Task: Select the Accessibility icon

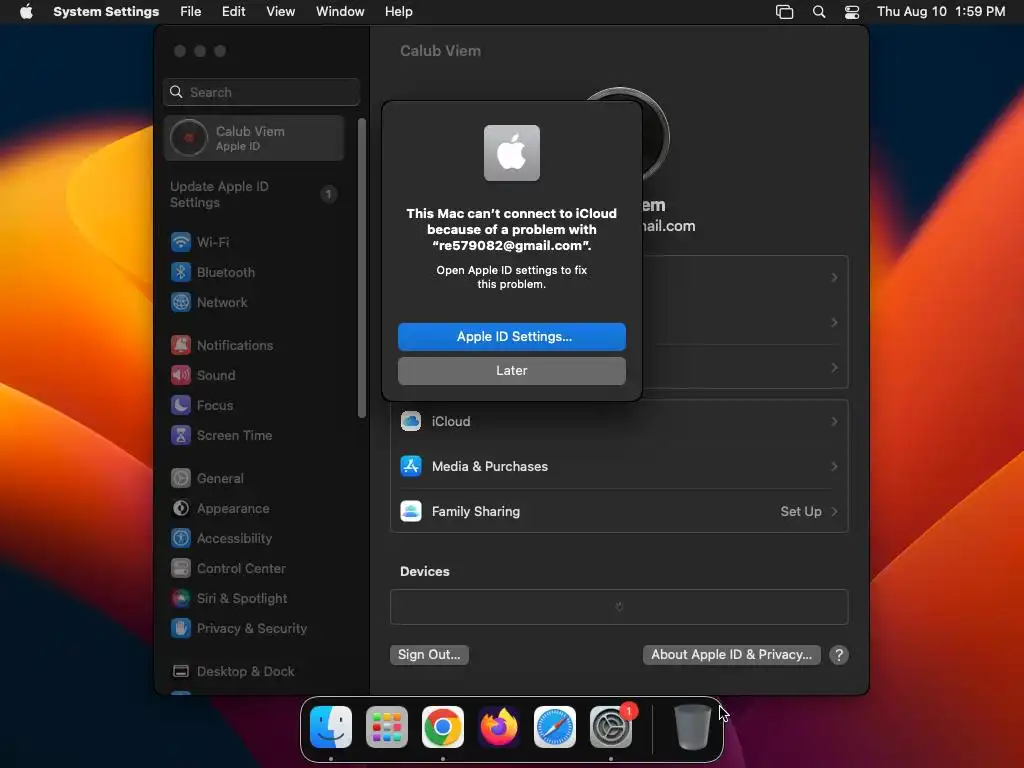Action: pyautogui.click(x=181, y=538)
